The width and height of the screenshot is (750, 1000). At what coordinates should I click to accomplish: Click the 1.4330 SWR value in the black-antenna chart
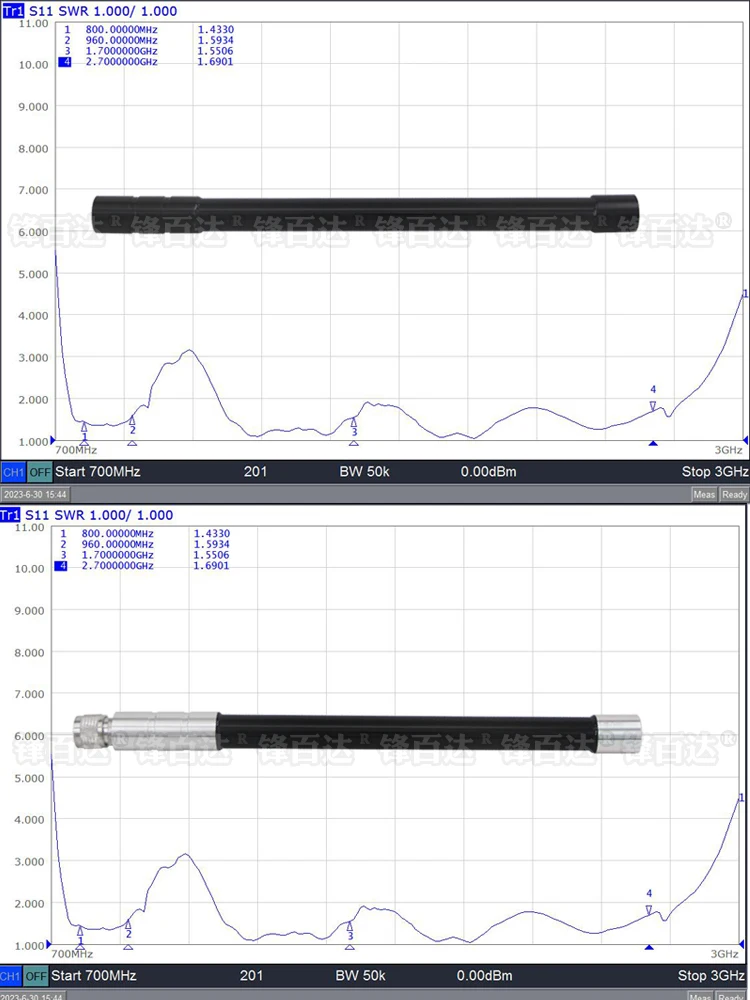(216, 29)
